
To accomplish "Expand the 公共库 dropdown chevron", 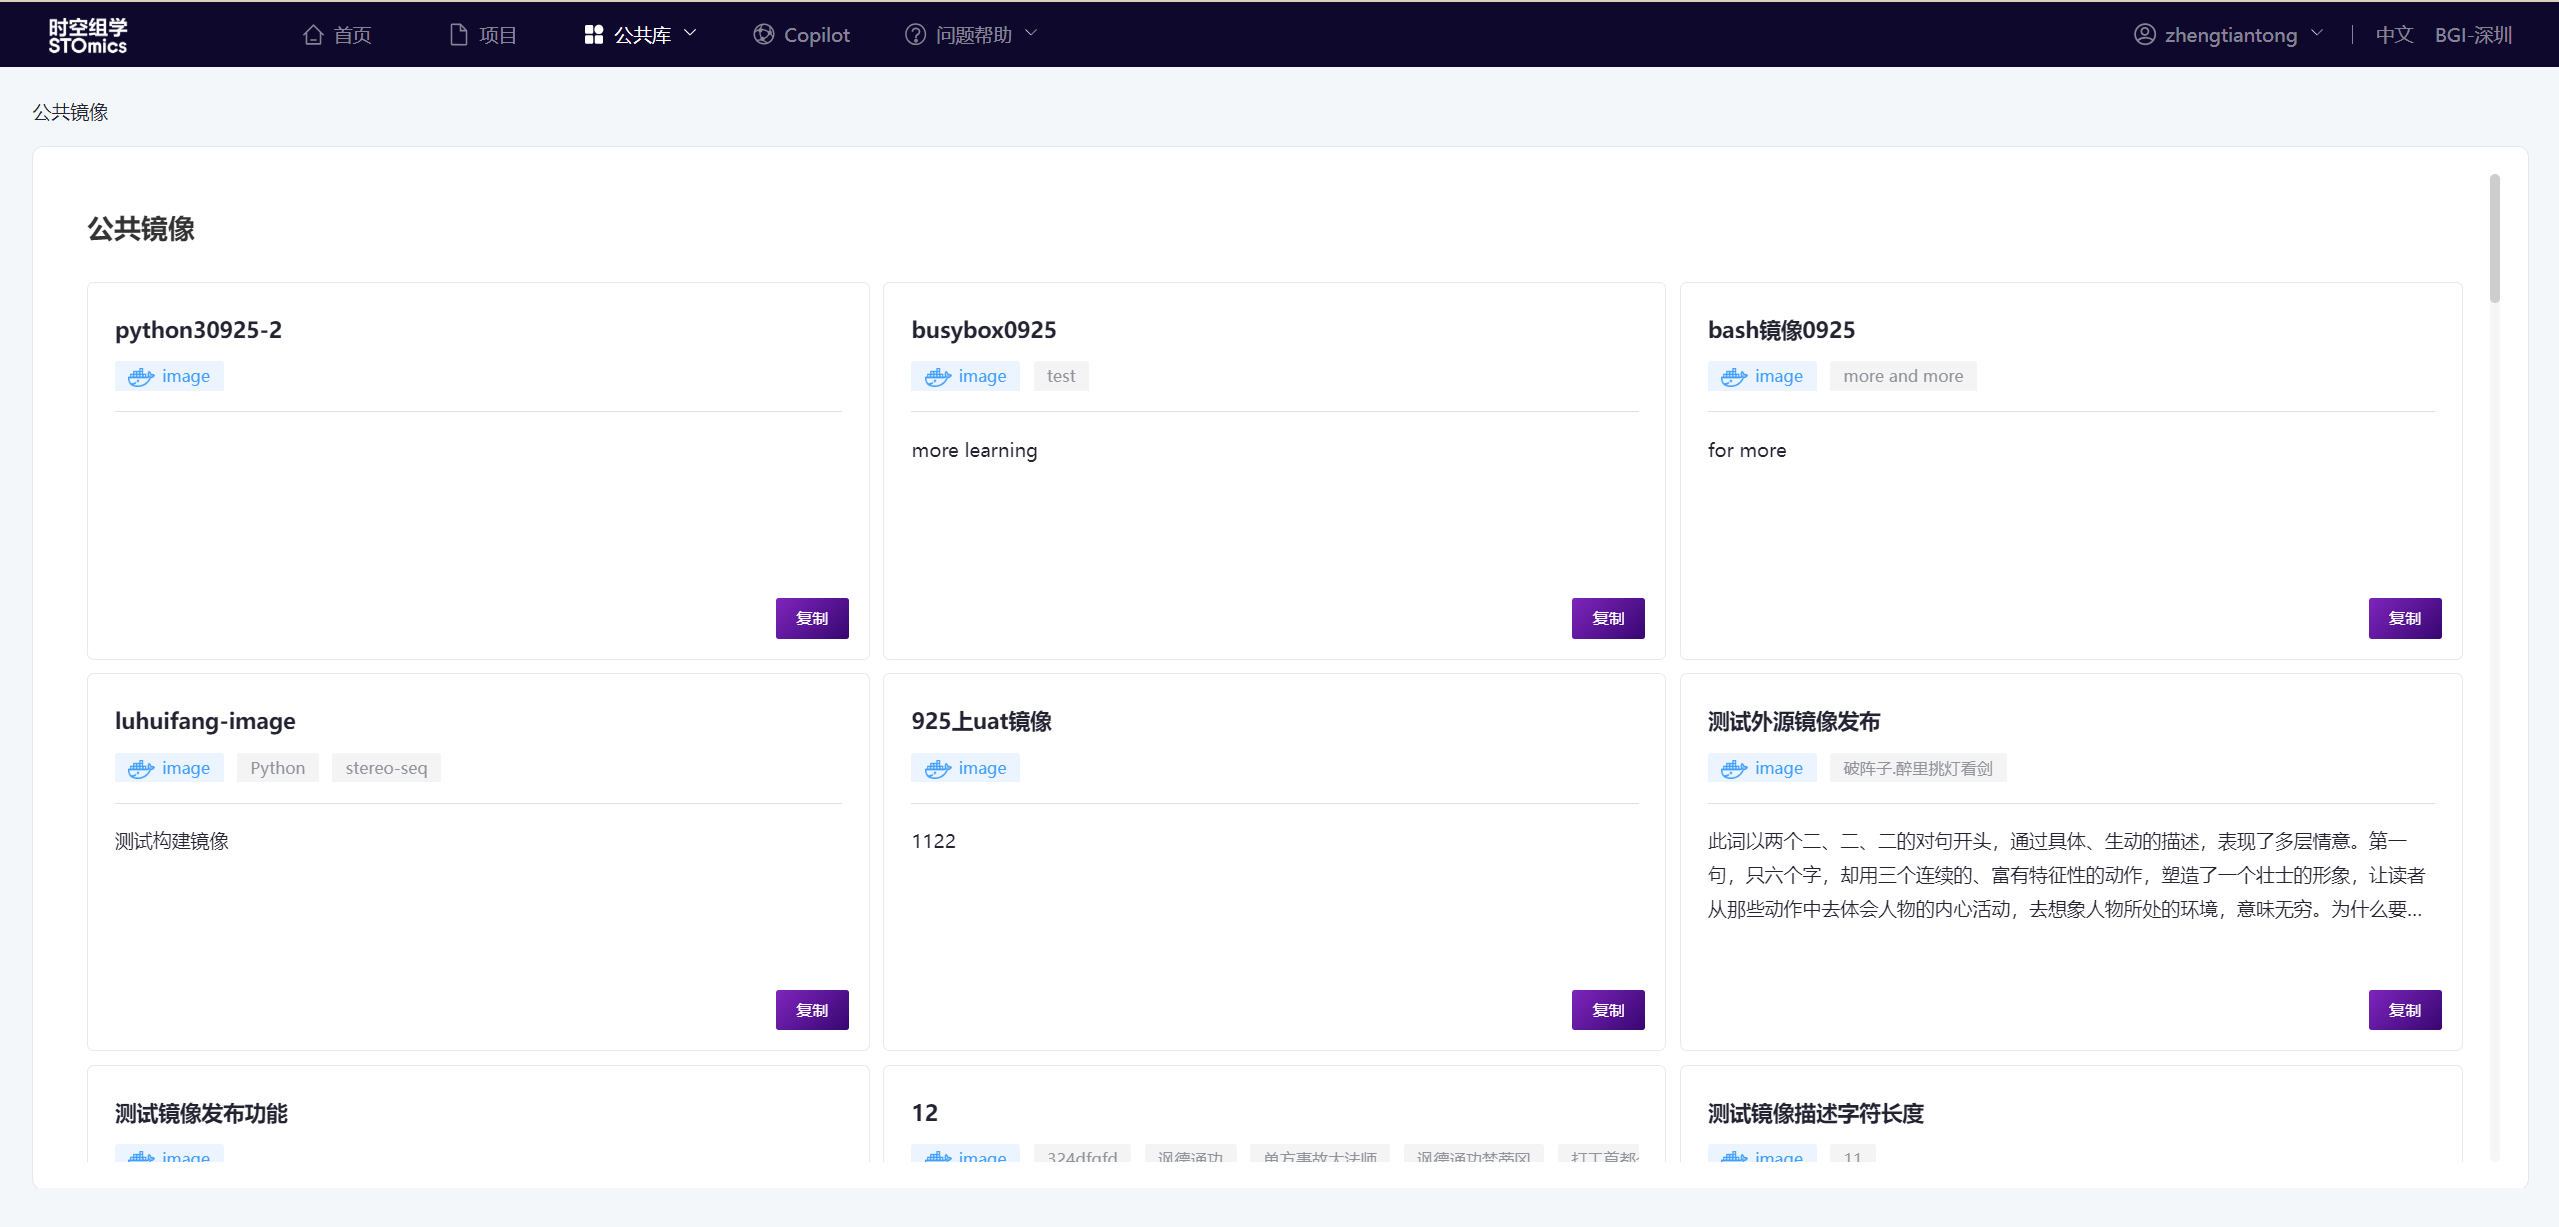I will pyautogui.click(x=690, y=34).
